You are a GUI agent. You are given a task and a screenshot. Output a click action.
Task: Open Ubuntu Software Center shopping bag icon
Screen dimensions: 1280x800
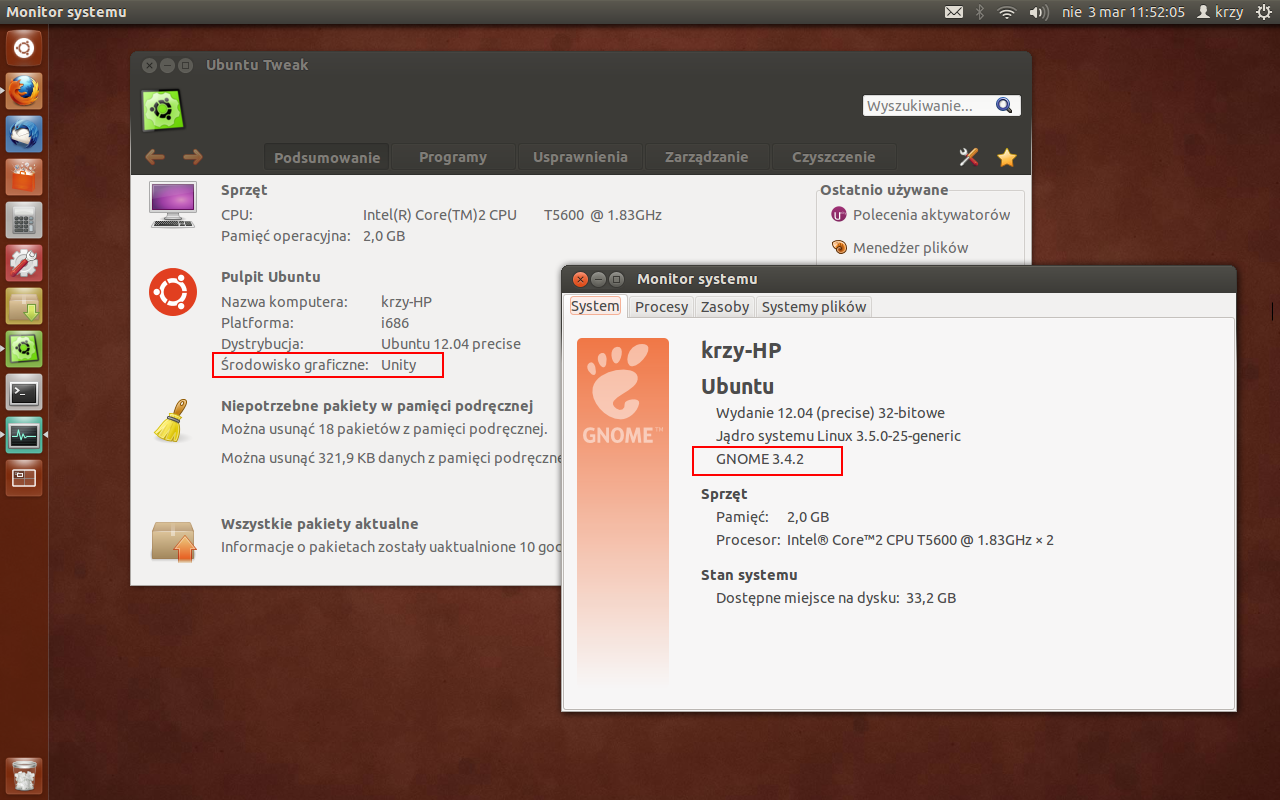(x=24, y=177)
